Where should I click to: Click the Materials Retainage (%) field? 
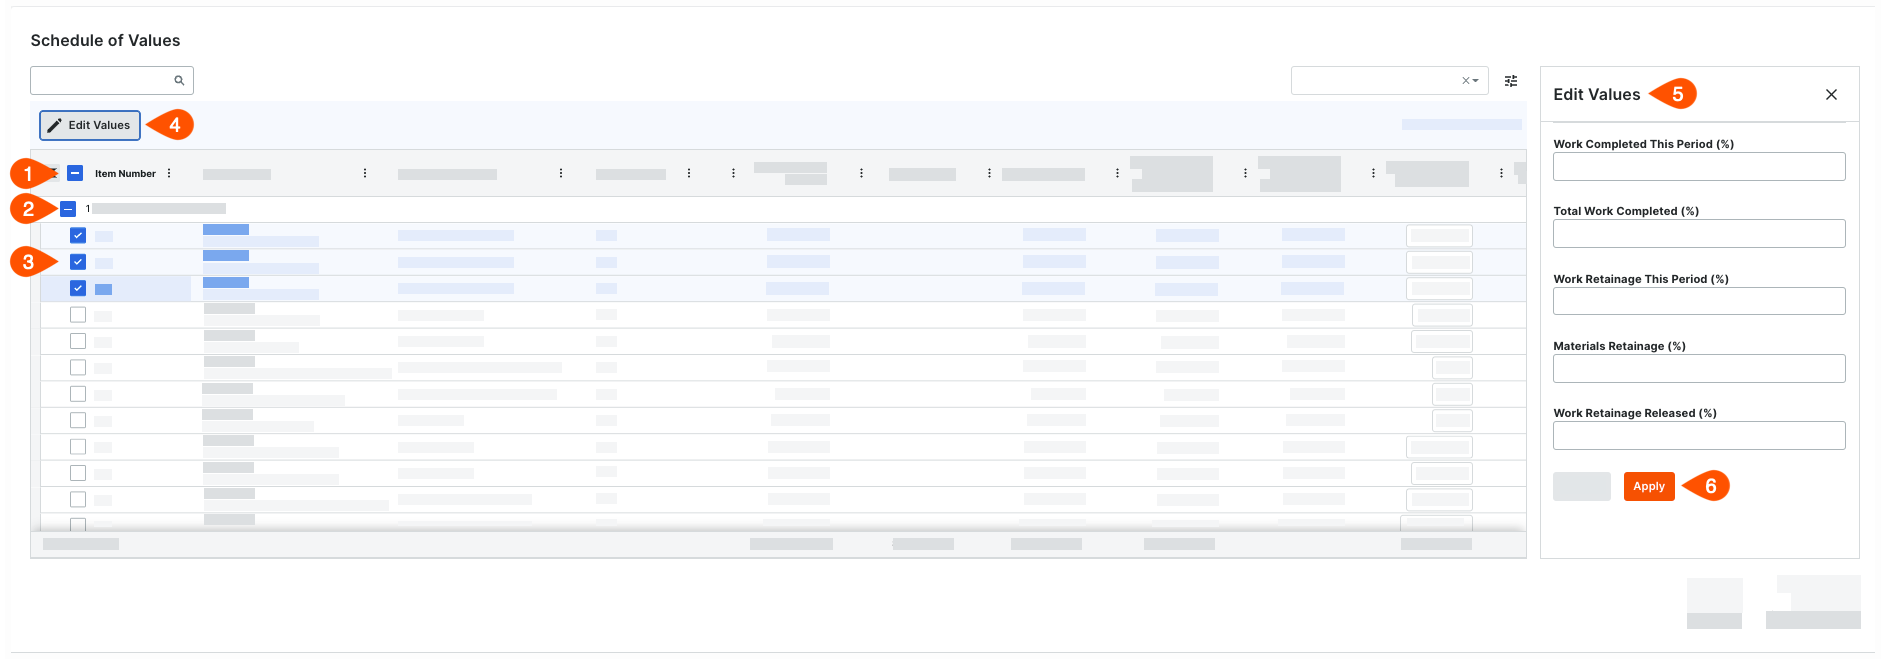pyautogui.click(x=1699, y=368)
